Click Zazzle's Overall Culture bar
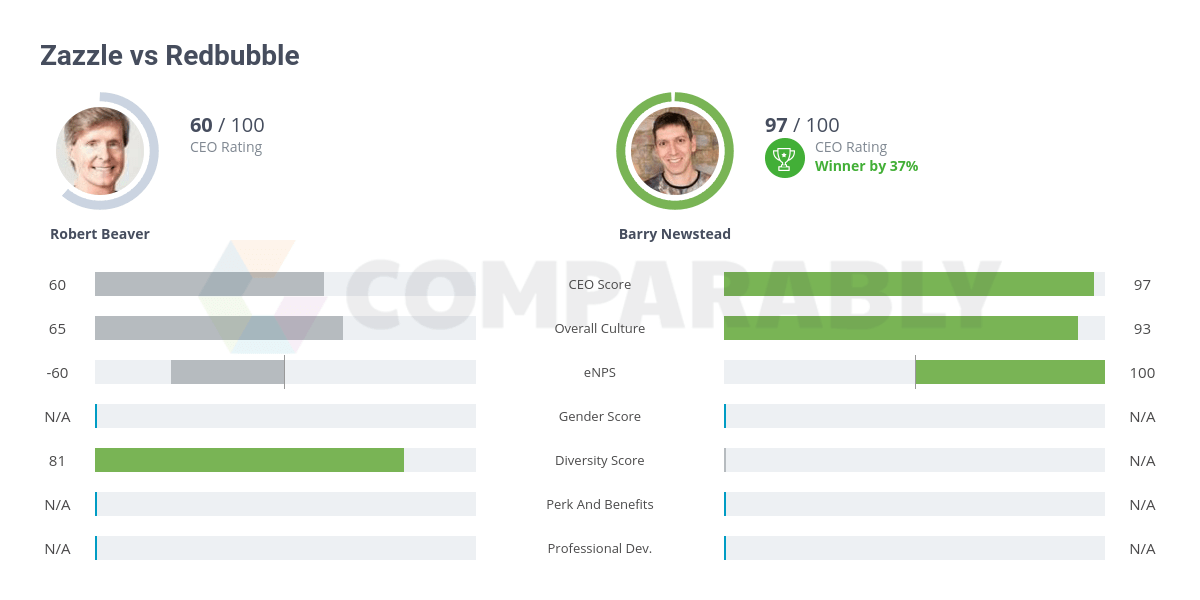Image resolution: width=1200 pixels, height=600 pixels. click(219, 328)
